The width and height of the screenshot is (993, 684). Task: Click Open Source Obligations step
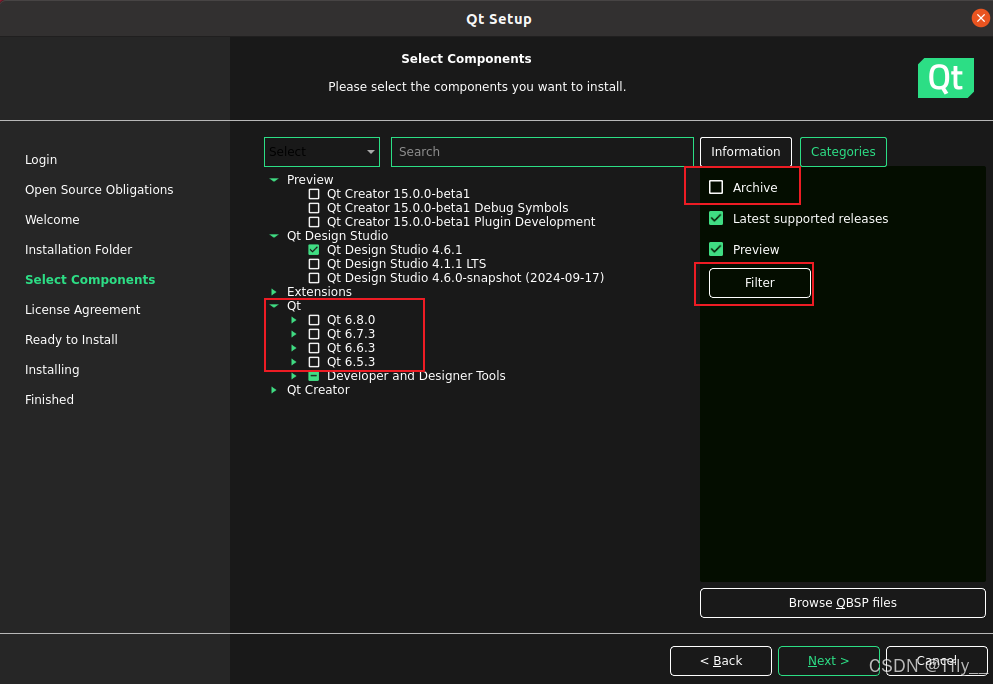pyautogui.click(x=99, y=189)
